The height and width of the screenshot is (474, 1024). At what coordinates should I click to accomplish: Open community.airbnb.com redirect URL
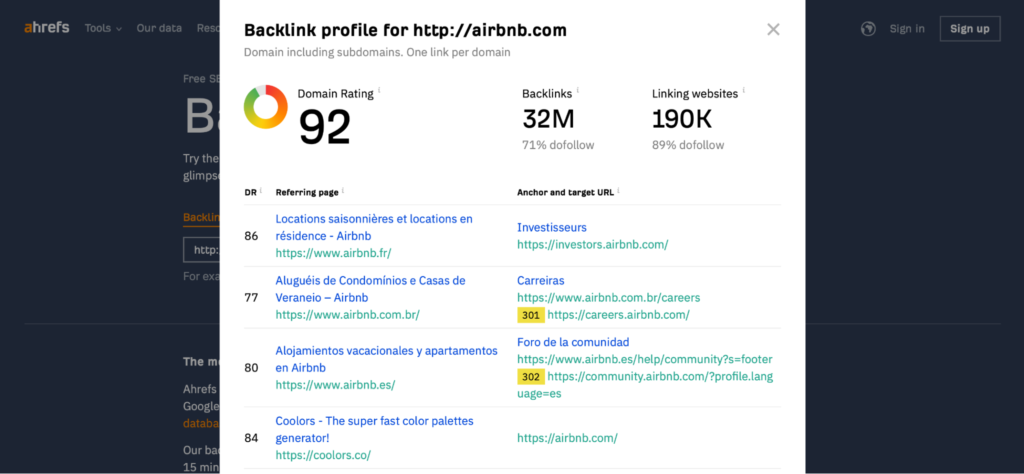(645, 385)
